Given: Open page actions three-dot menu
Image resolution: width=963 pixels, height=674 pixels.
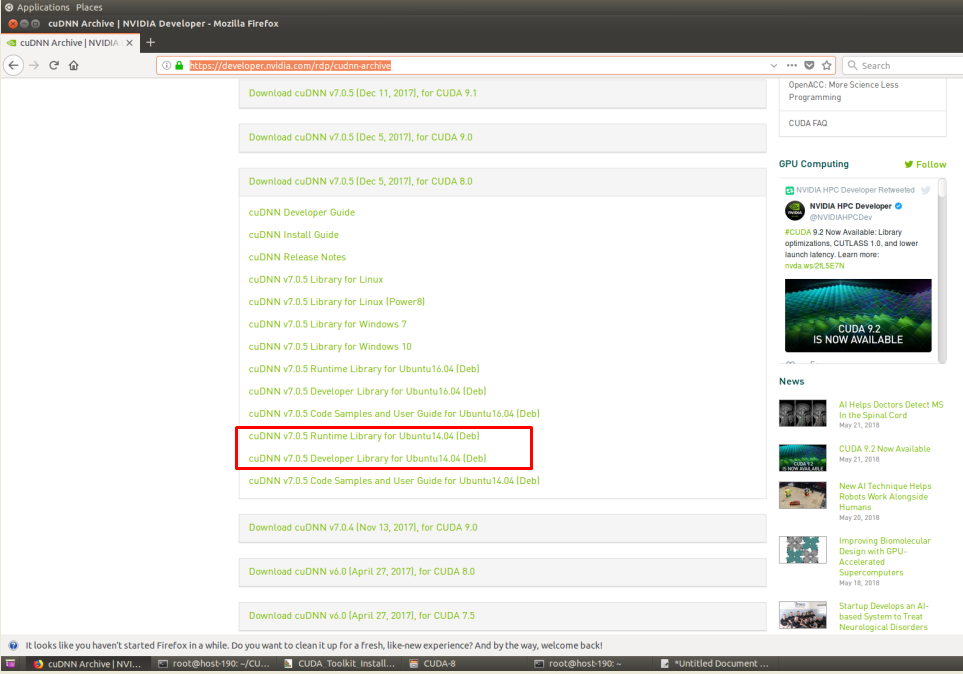Looking at the screenshot, I should (x=792, y=65).
